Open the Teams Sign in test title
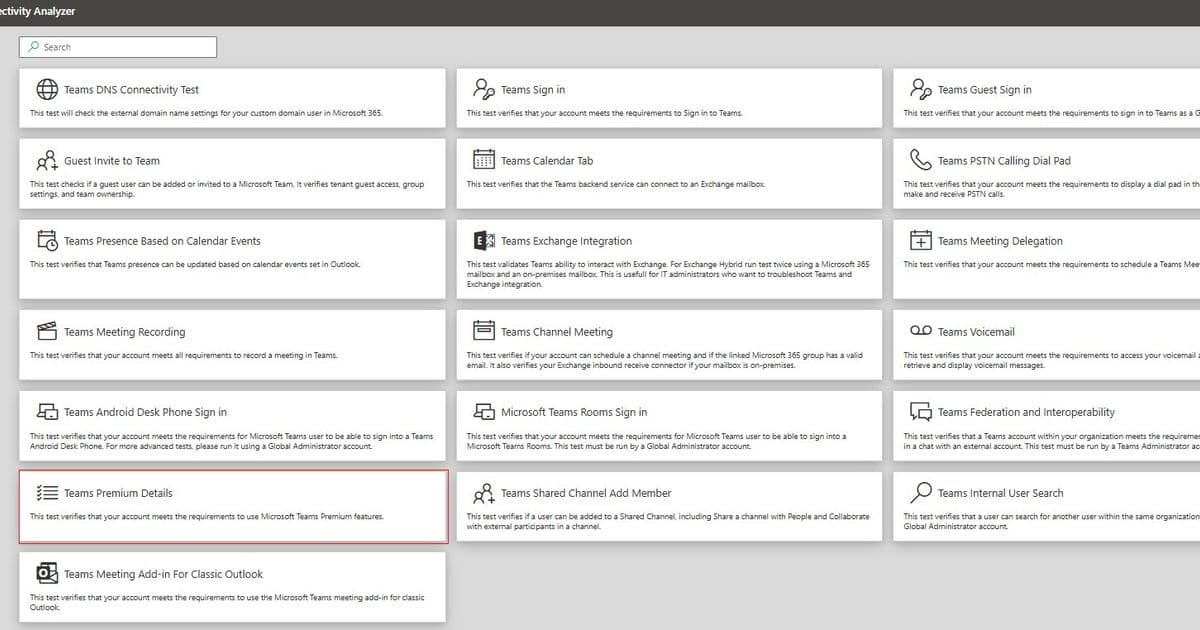1200x630 pixels. pyautogui.click(x=533, y=90)
